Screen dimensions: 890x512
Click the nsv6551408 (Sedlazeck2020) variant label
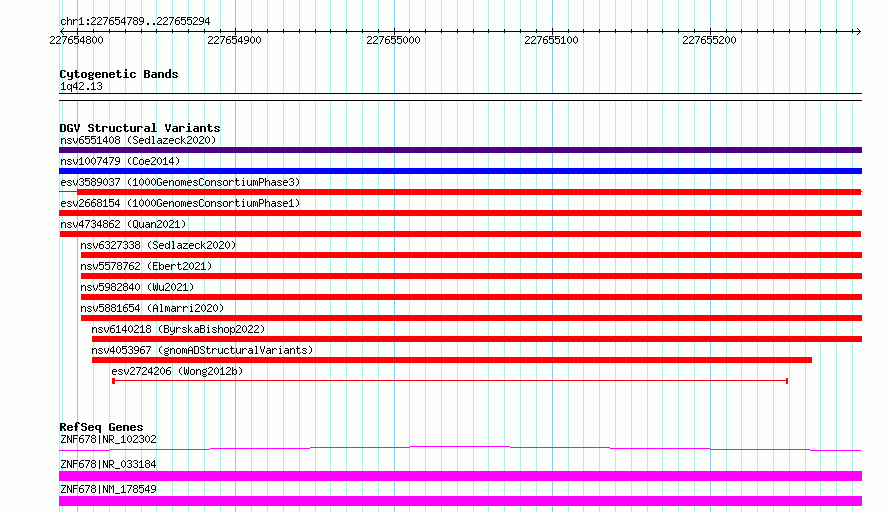(138, 140)
